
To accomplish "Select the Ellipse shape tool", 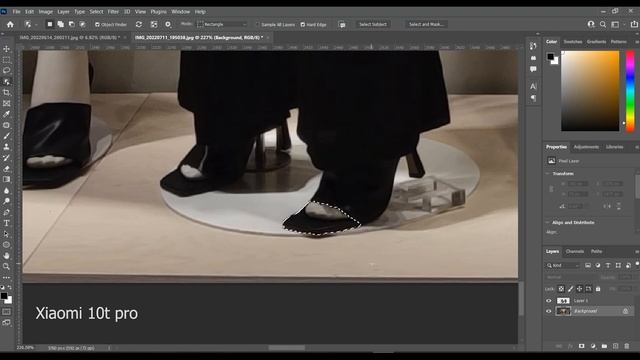I will [x=7, y=245].
